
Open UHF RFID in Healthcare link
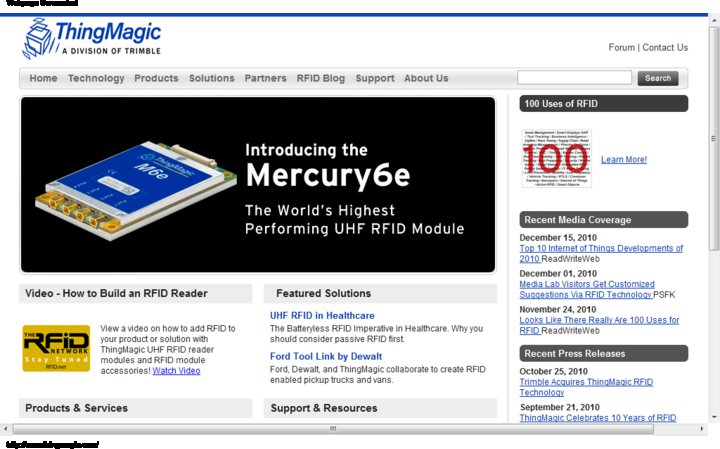322,315
